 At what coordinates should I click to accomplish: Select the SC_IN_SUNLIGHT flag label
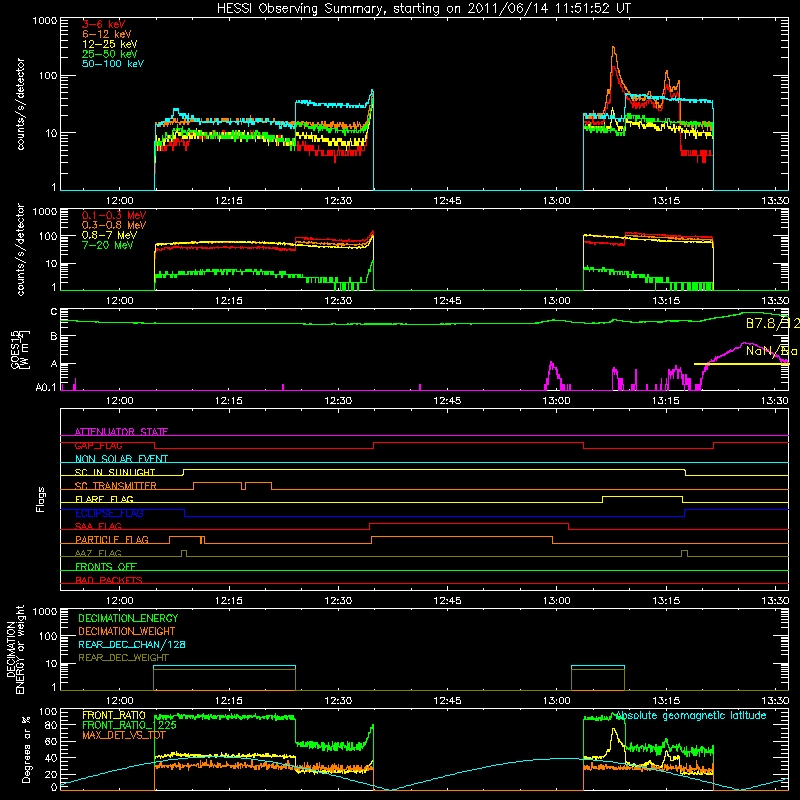pos(115,472)
